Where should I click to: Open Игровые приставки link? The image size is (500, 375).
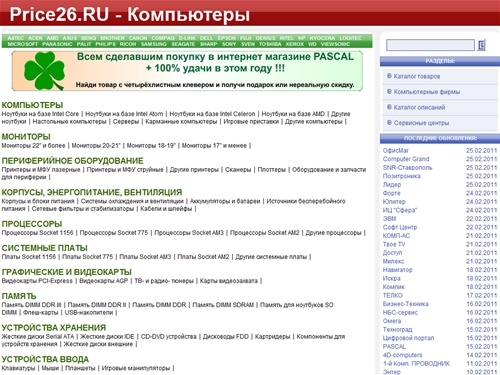coord(251,122)
